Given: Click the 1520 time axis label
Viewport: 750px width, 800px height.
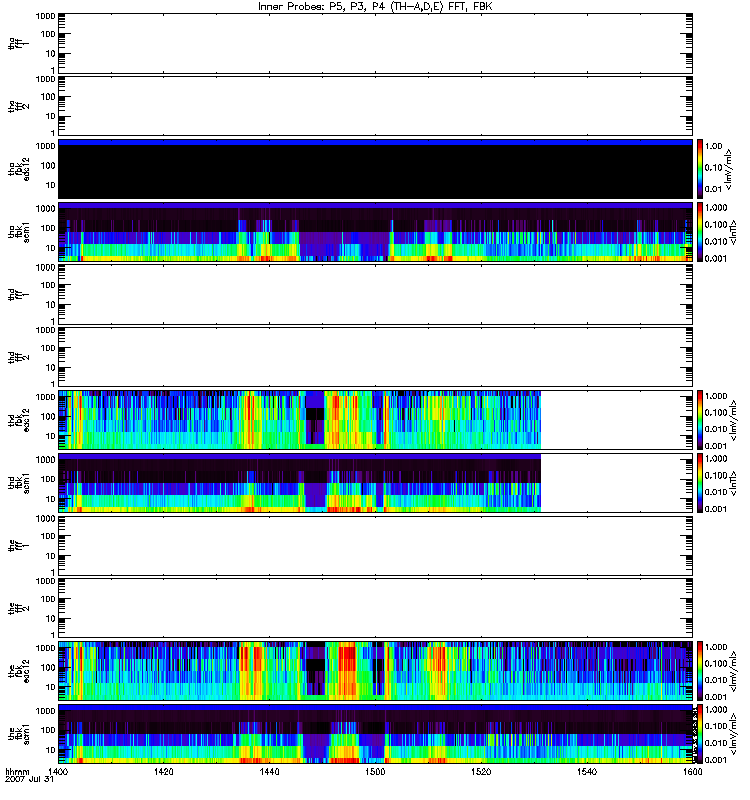Looking at the screenshot, I should pos(481,771).
